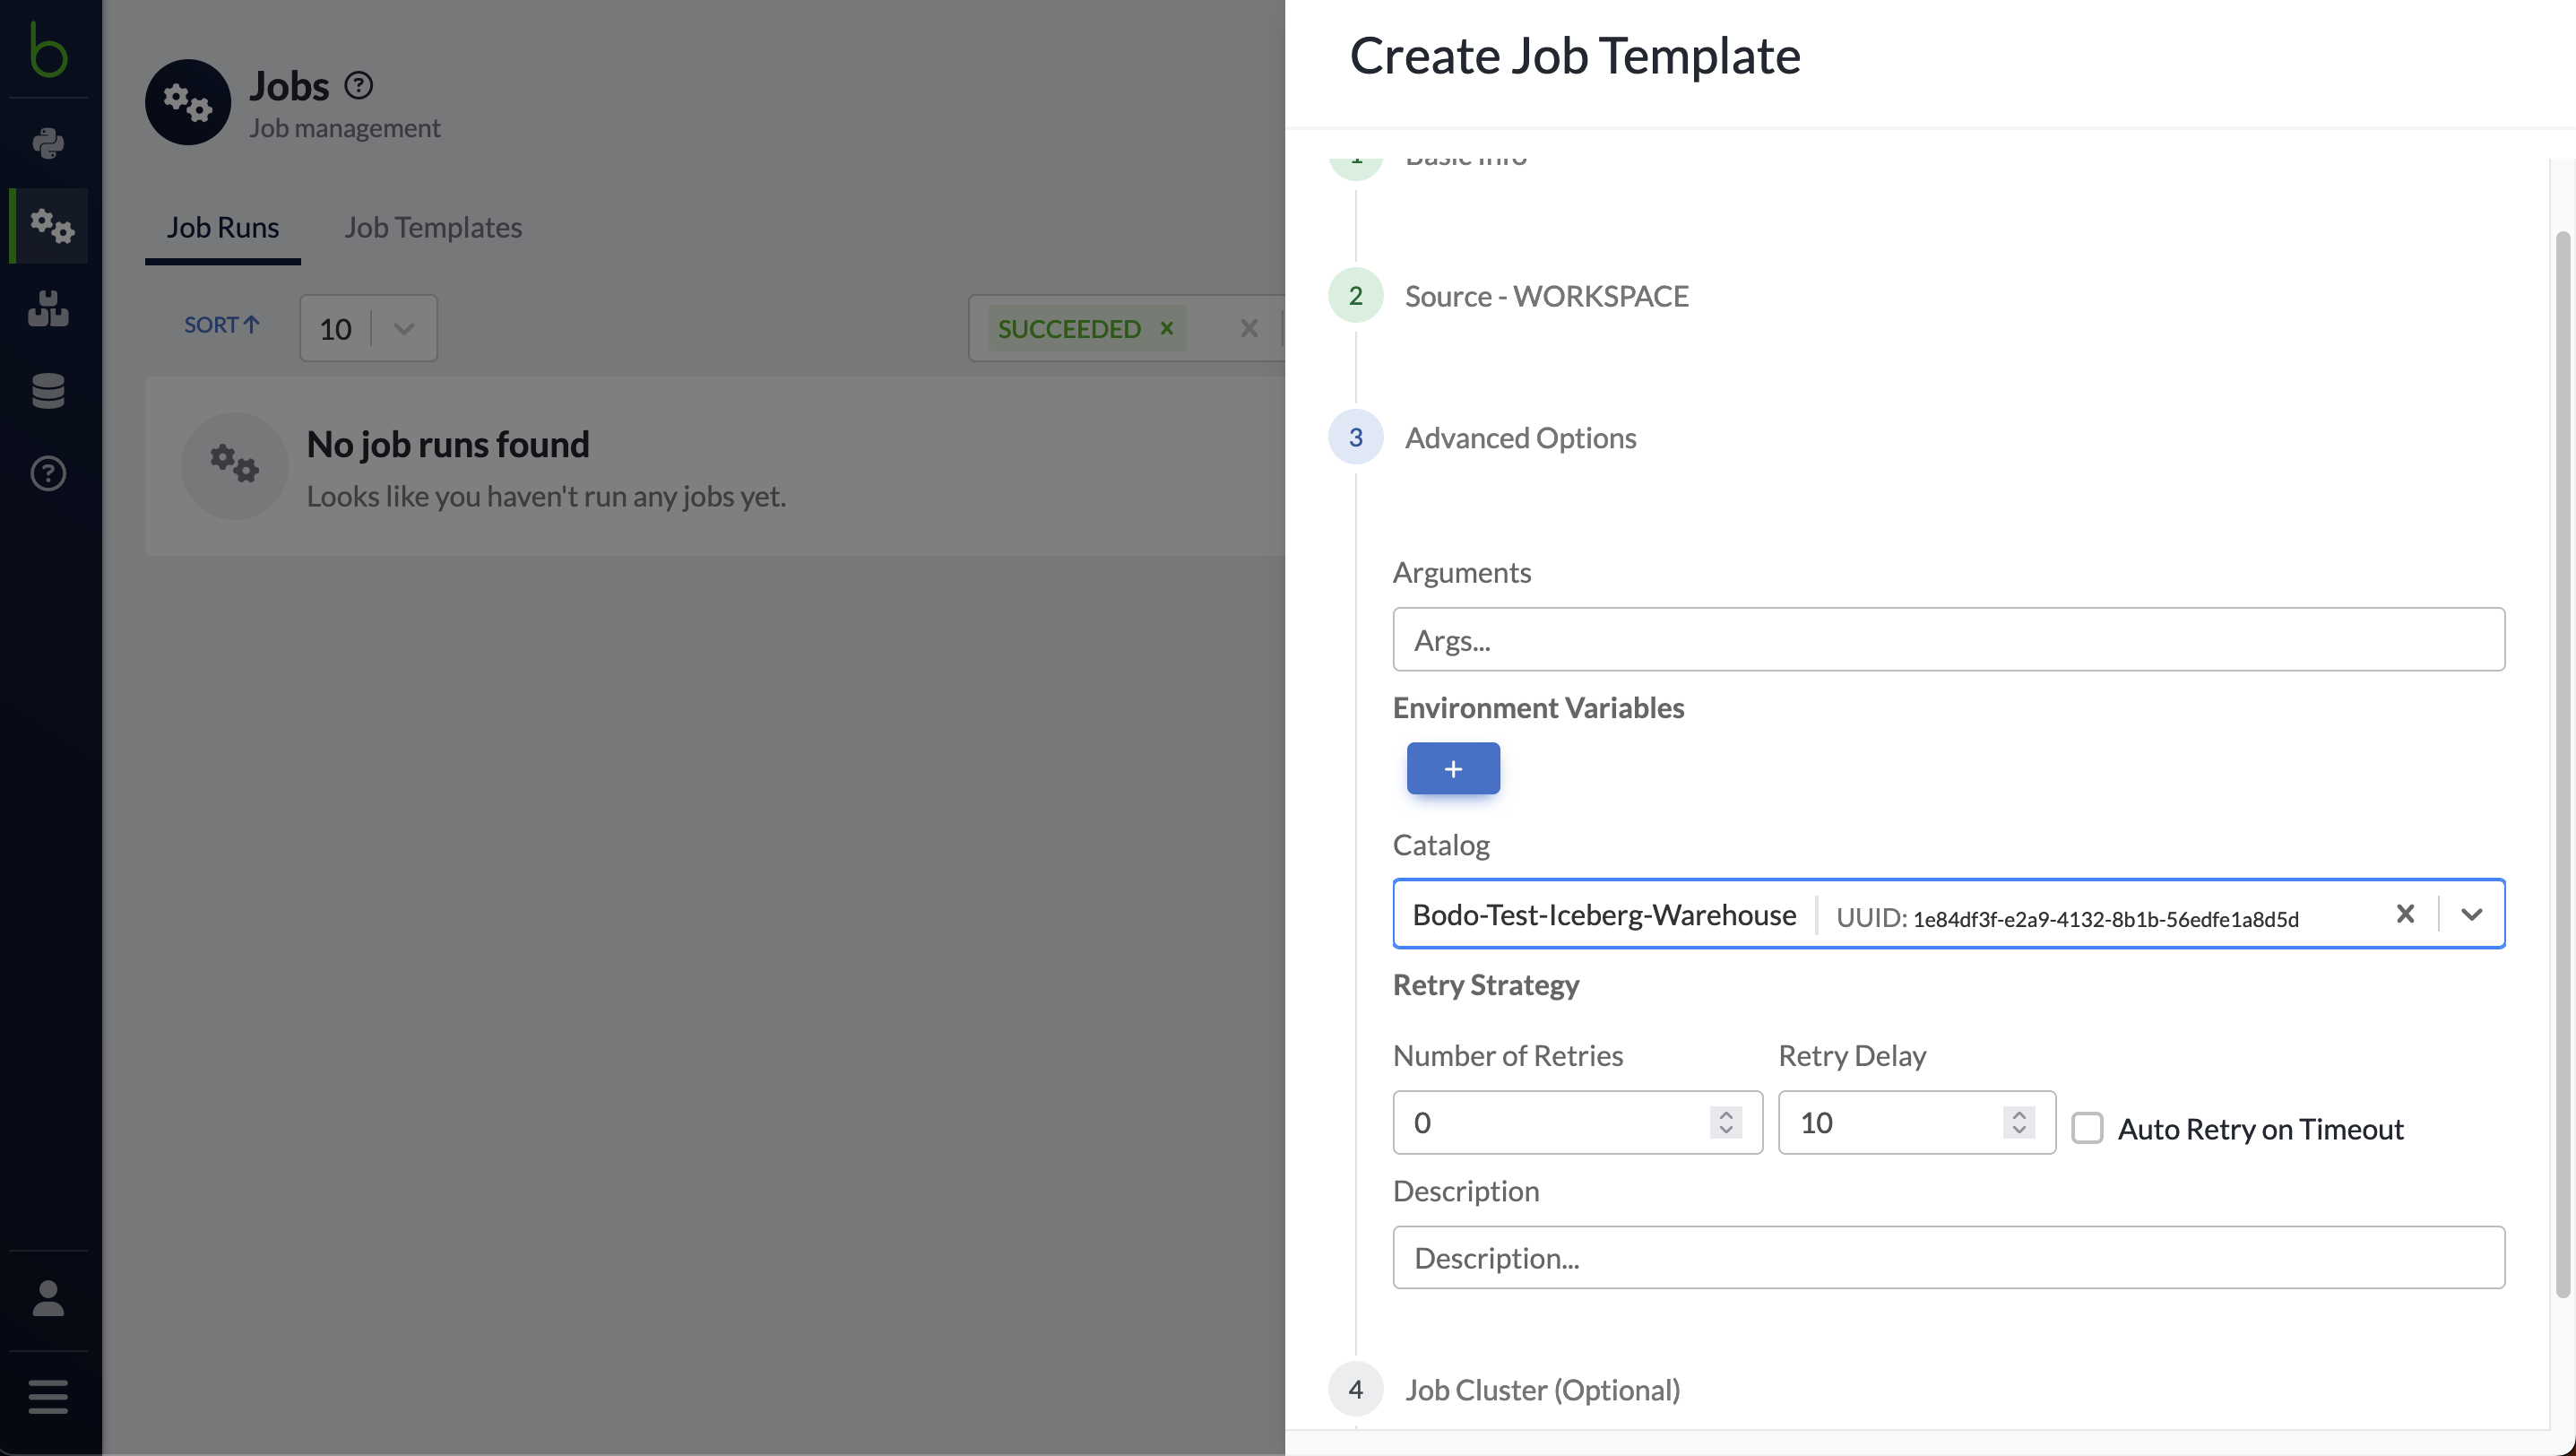
Task: Open the hamburger menu at sidebar bottom
Action: 47,1396
